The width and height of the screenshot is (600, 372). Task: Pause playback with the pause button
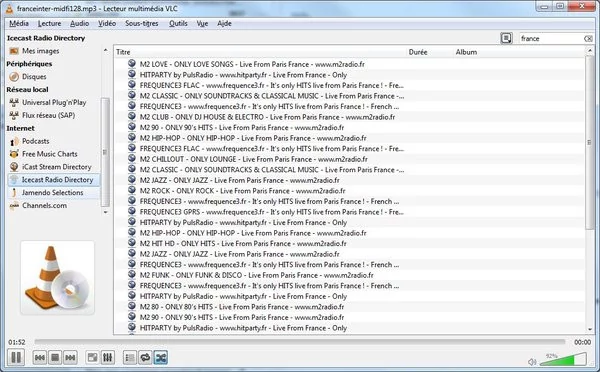pyautogui.click(x=16, y=357)
